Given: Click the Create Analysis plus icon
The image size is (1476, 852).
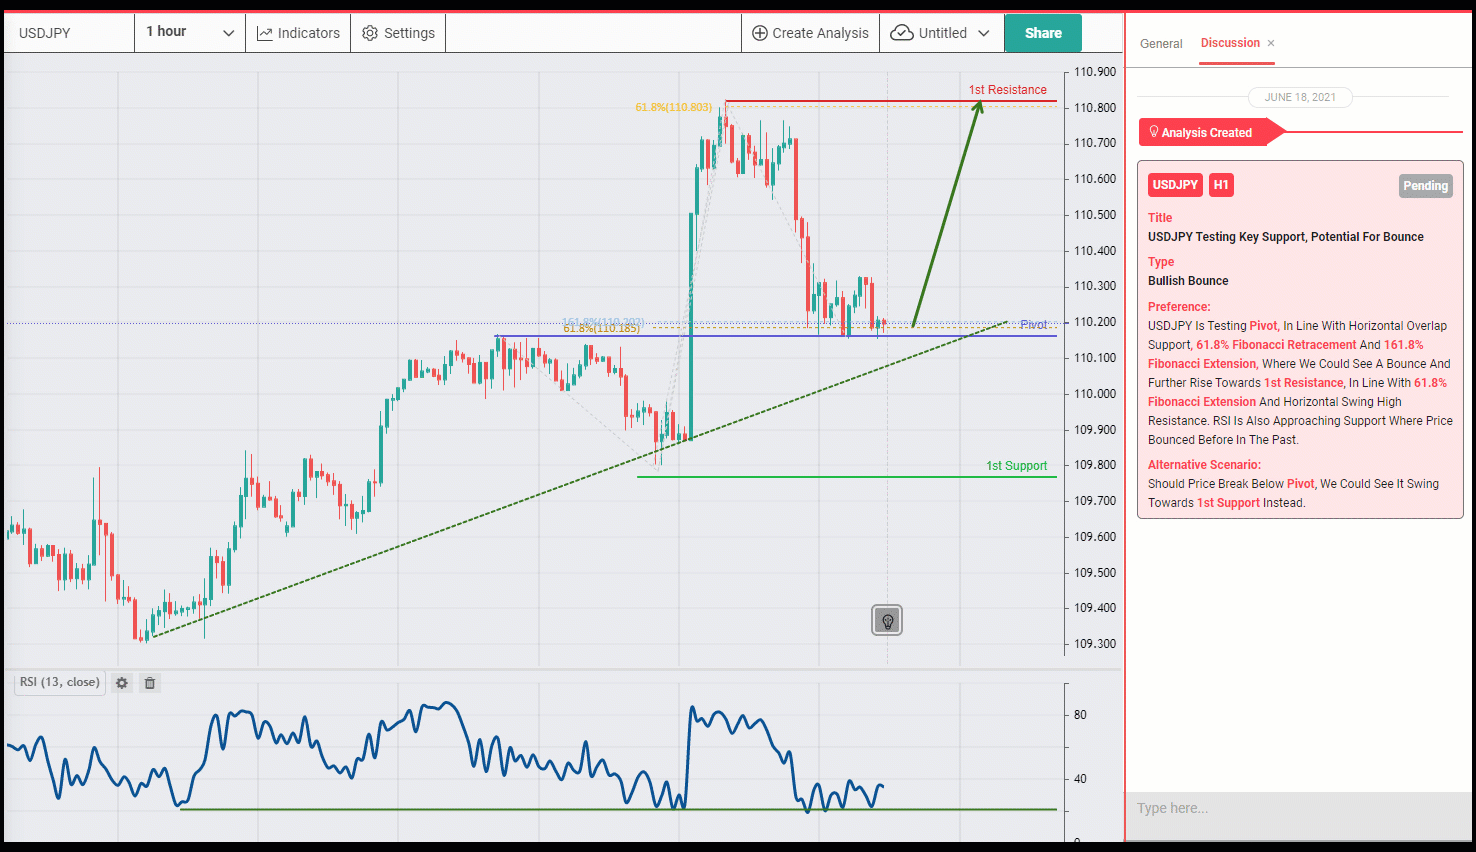Looking at the screenshot, I should [x=760, y=33].
